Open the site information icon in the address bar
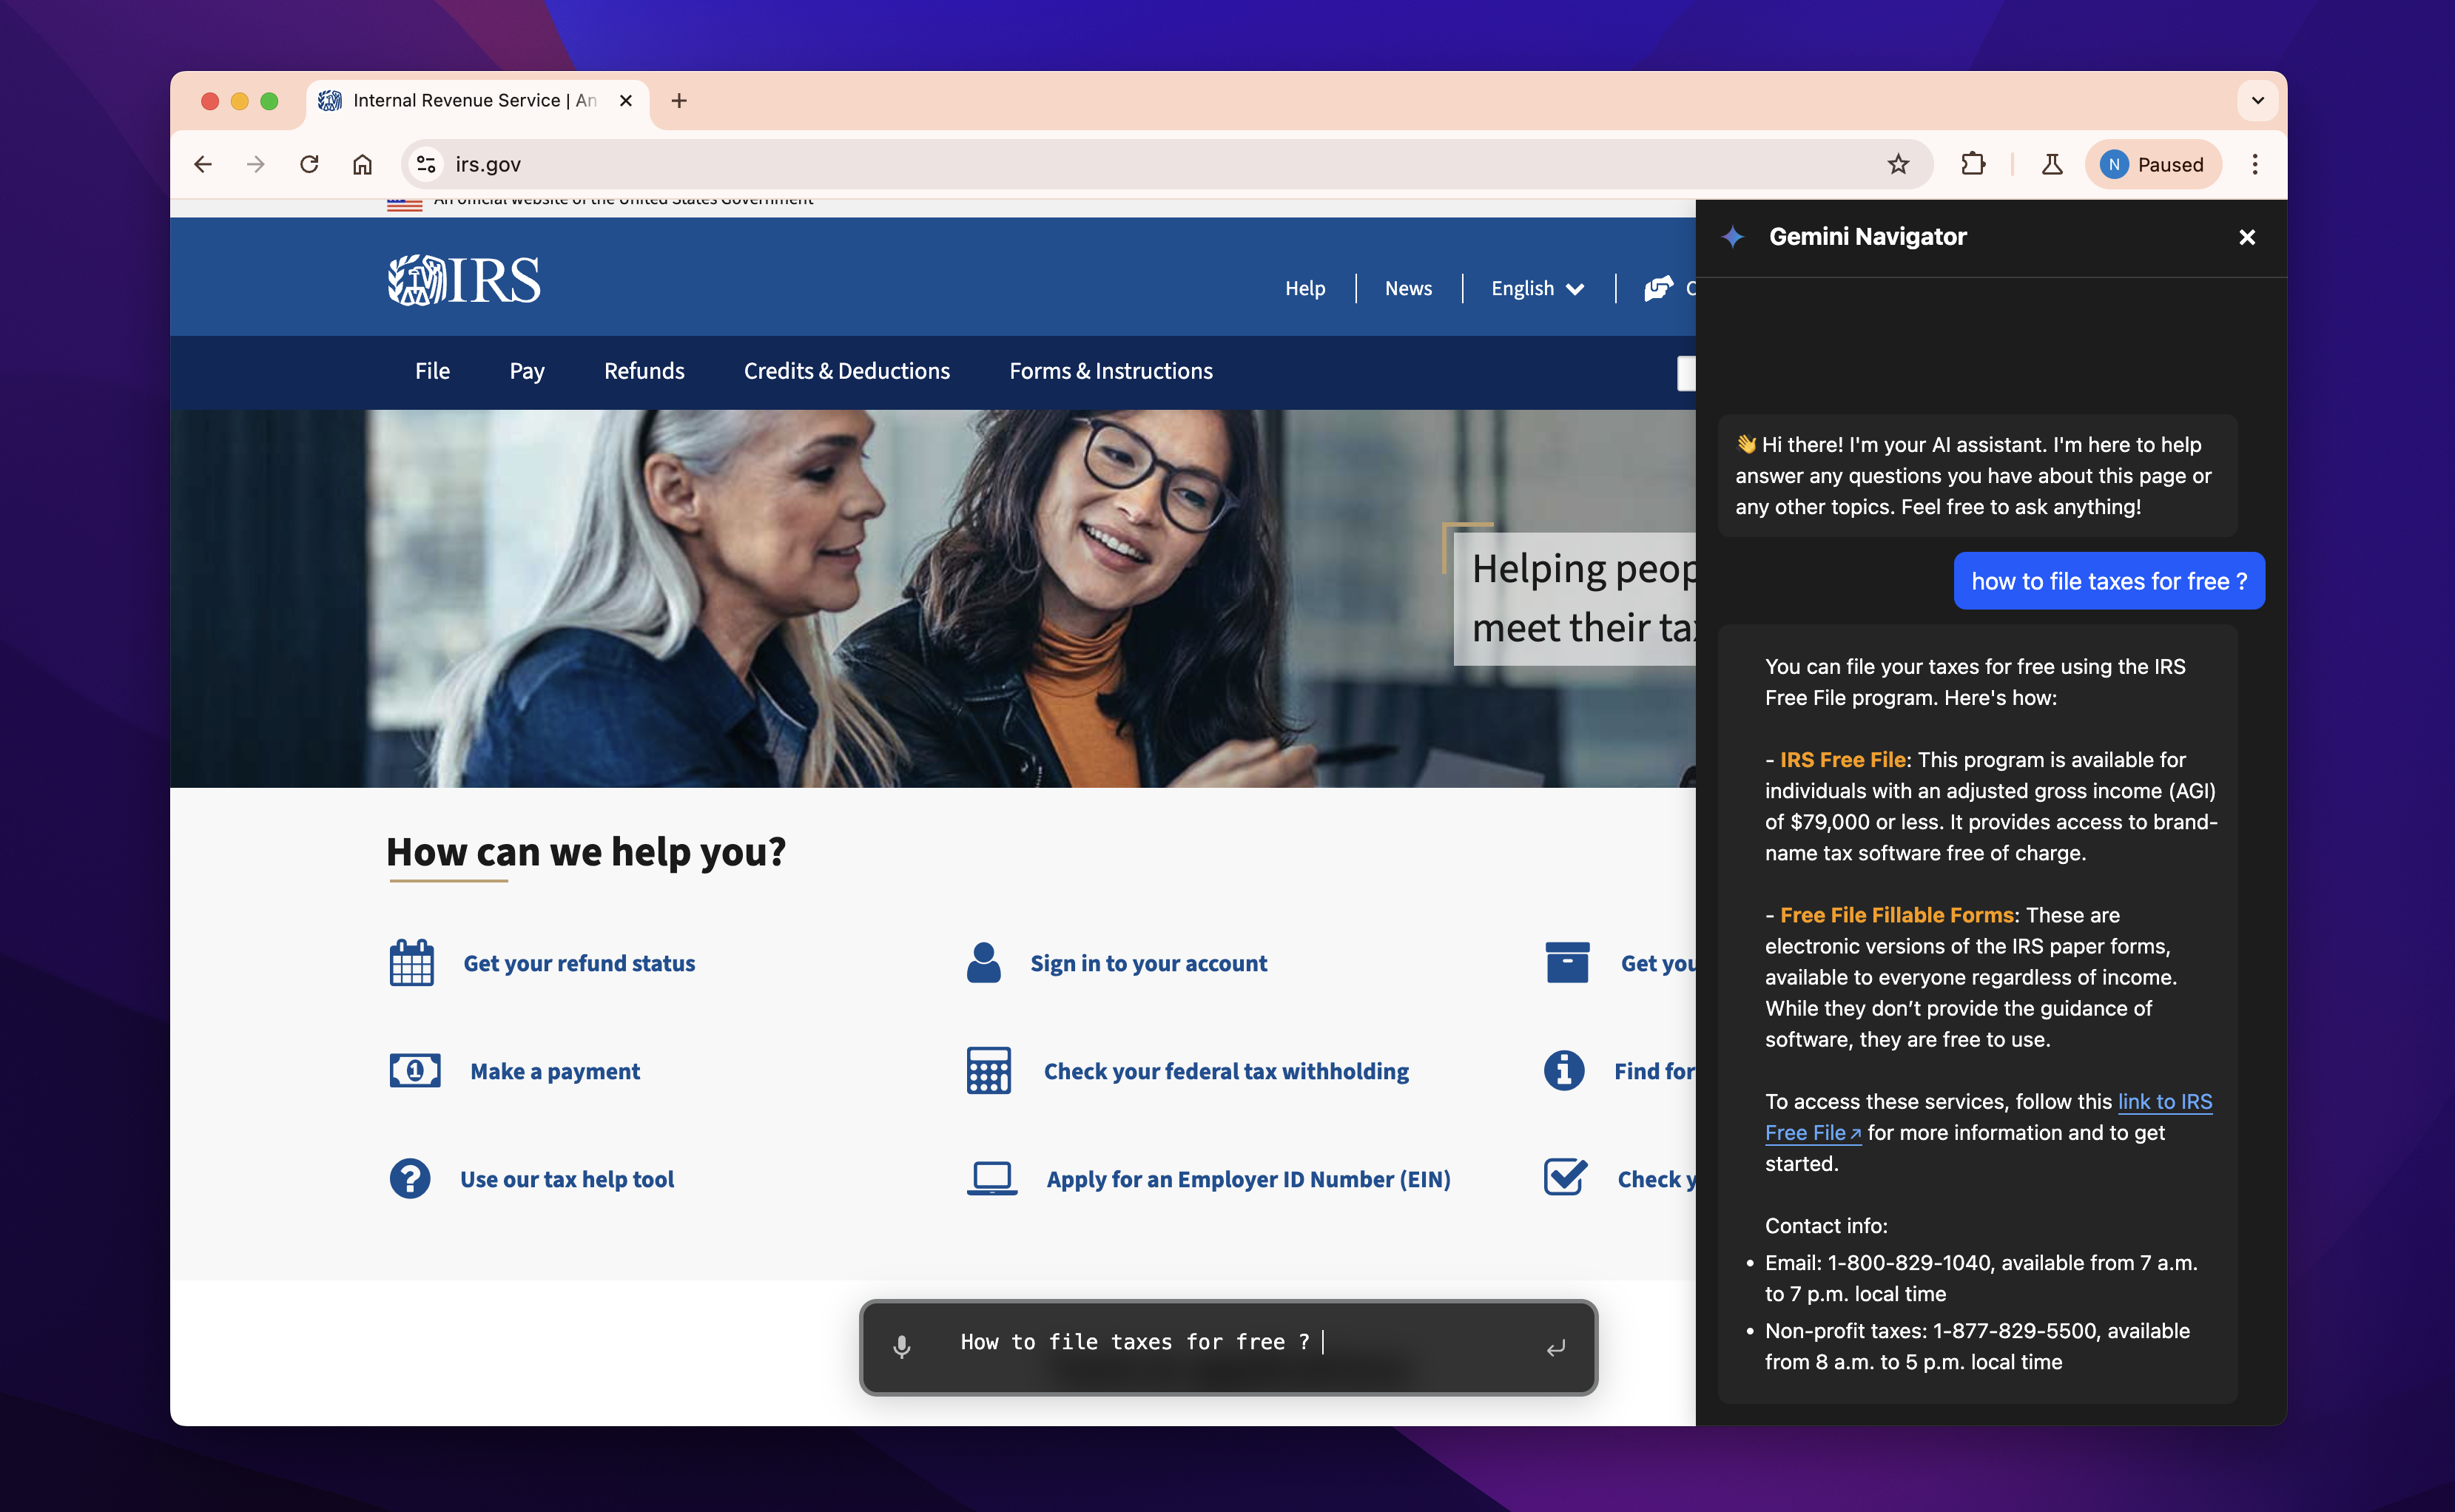 point(427,164)
